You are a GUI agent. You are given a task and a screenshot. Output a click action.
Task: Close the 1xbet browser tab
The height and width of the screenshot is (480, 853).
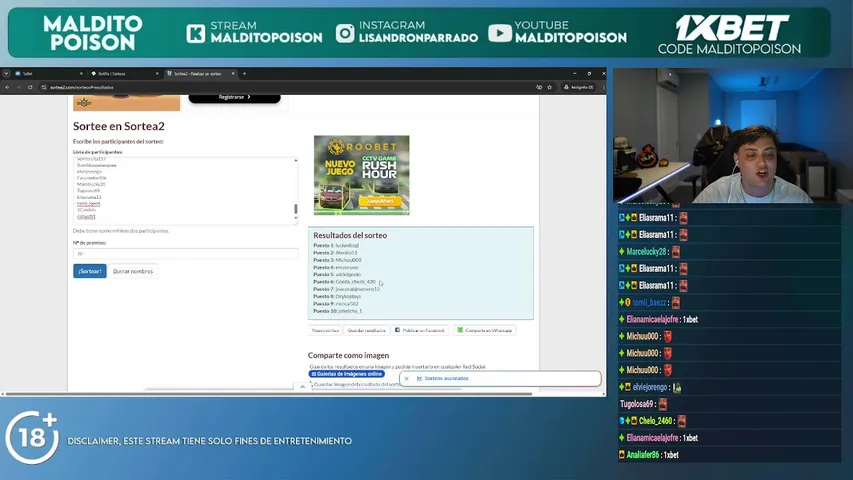click(81, 73)
